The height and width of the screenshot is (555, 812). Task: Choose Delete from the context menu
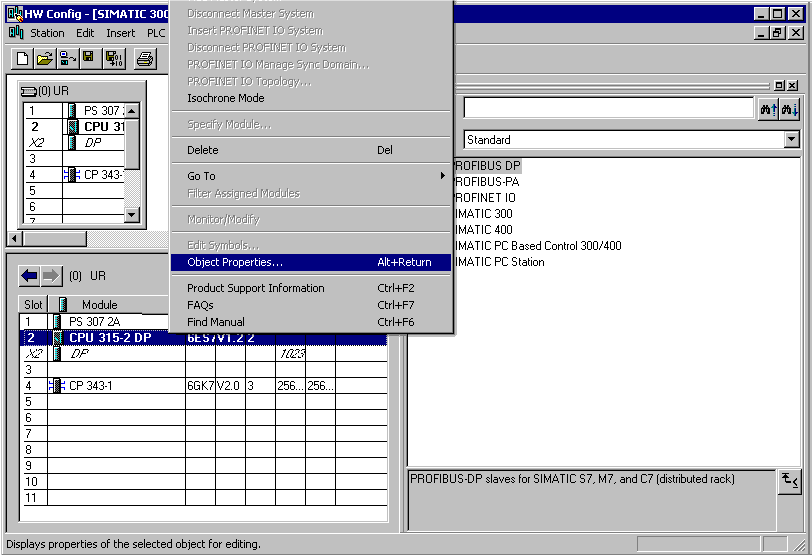310,150
